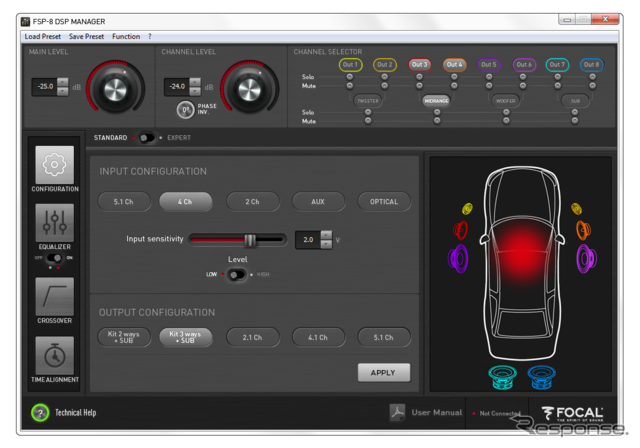The width and height of the screenshot is (640, 448).
Task: Increase the Channel Level with up arrow
Action: (195, 82)
